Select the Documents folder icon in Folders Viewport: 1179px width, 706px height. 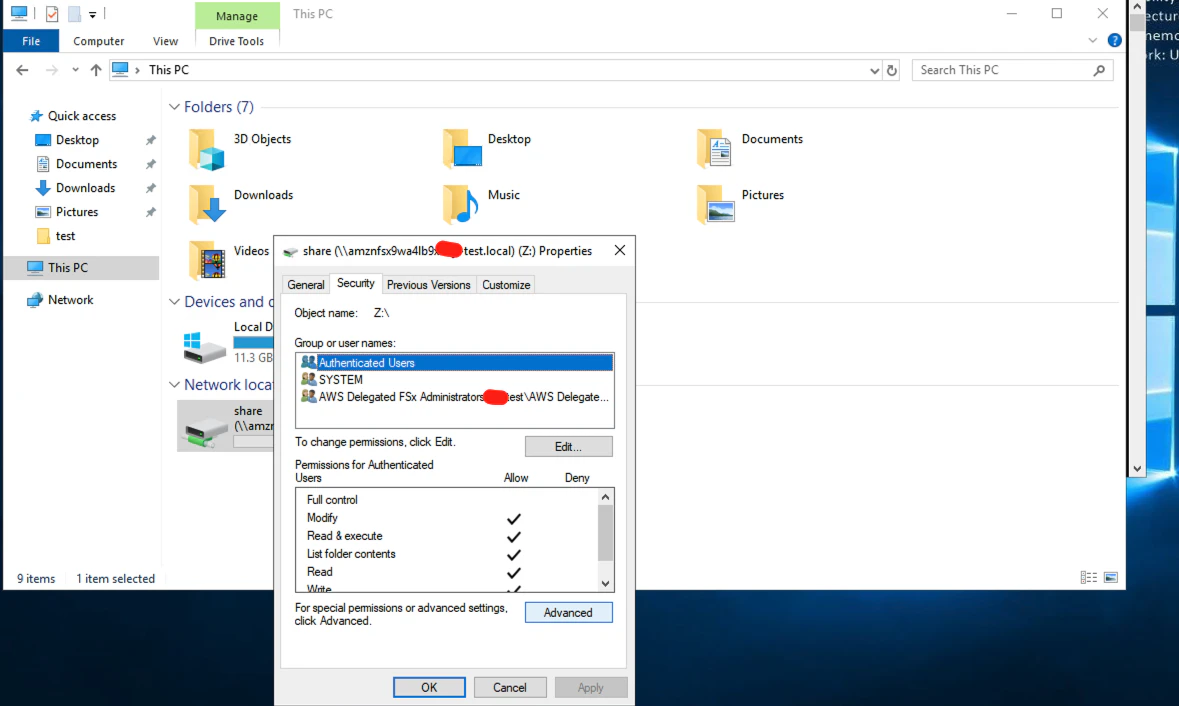[x=714, y=148]
